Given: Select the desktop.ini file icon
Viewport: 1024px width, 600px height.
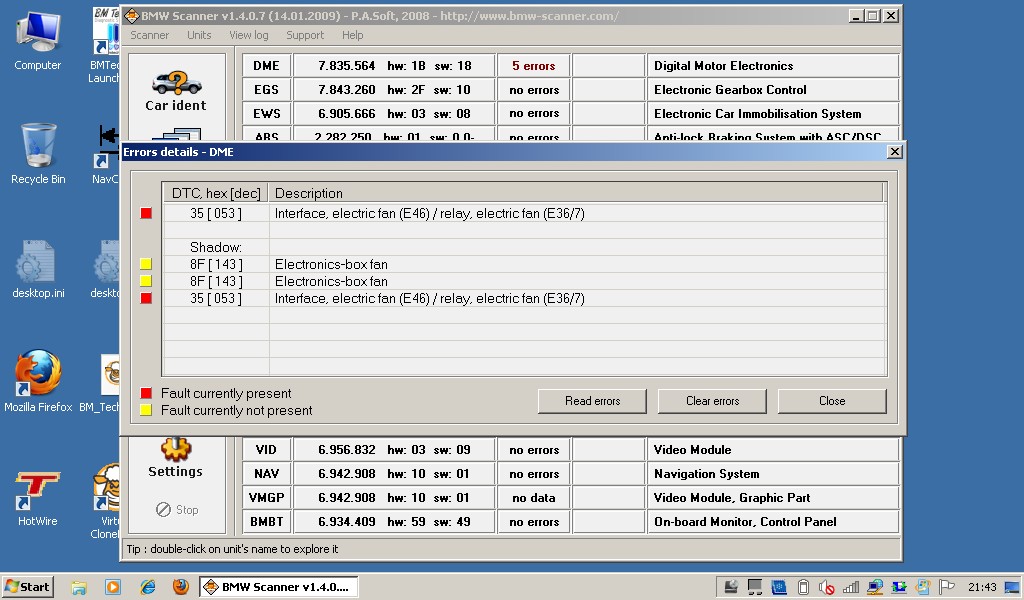Looking at the screenshot, I should pyautogui.click(x=37, y=261).
